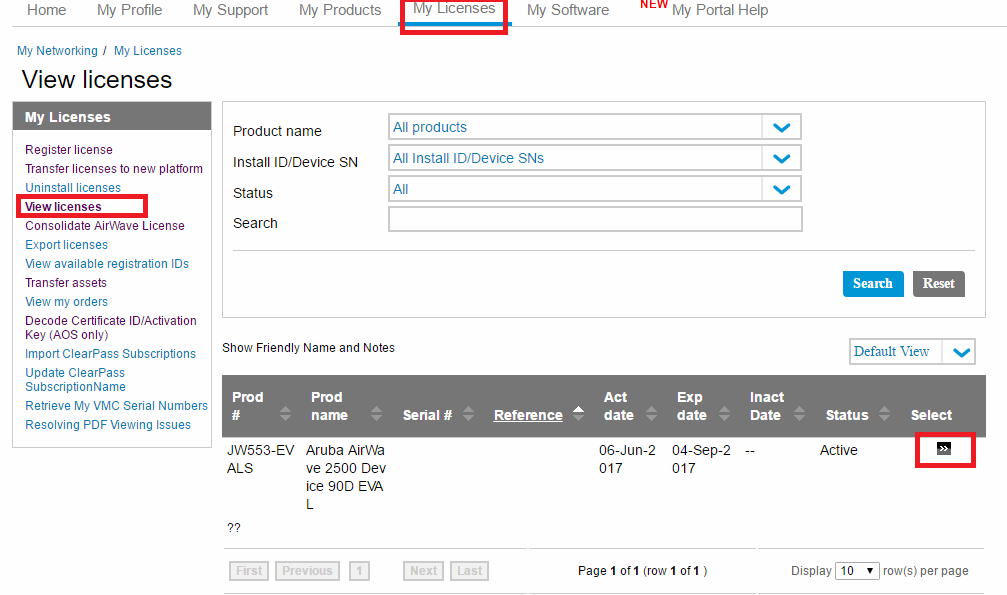
Task: Click the 06-Jun-2017 activation date
Action: point(627,459)
